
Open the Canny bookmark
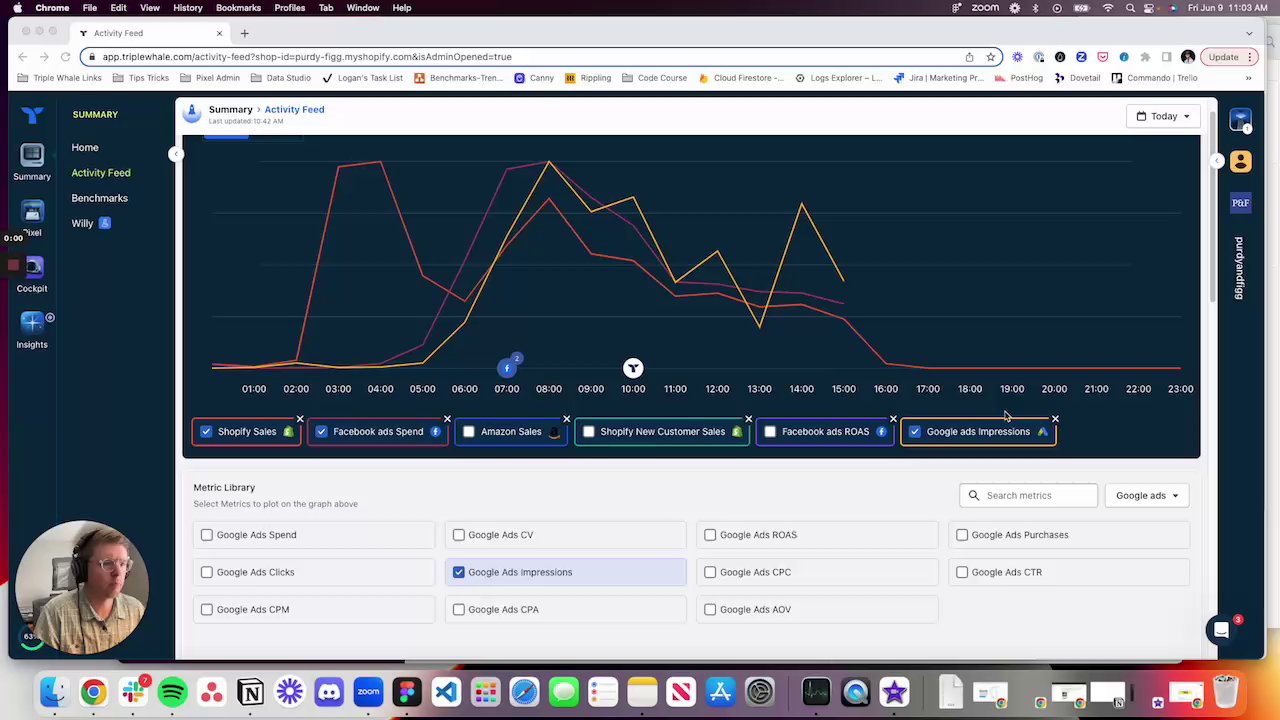click(x=534, y=78)
